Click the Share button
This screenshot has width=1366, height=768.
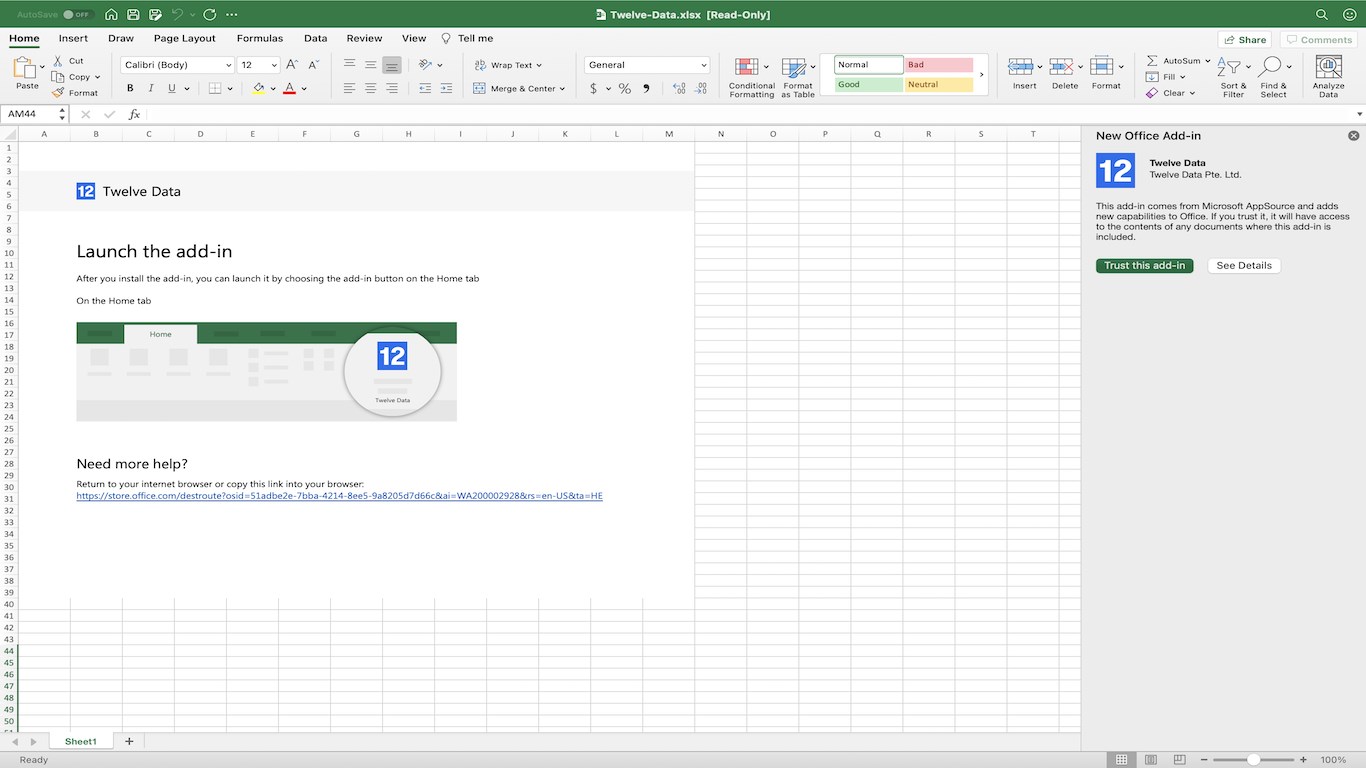[1245, 40]
